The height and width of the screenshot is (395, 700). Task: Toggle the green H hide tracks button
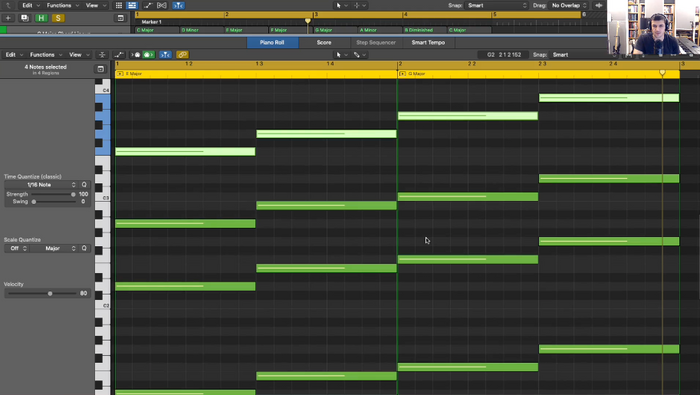point(41,18)
